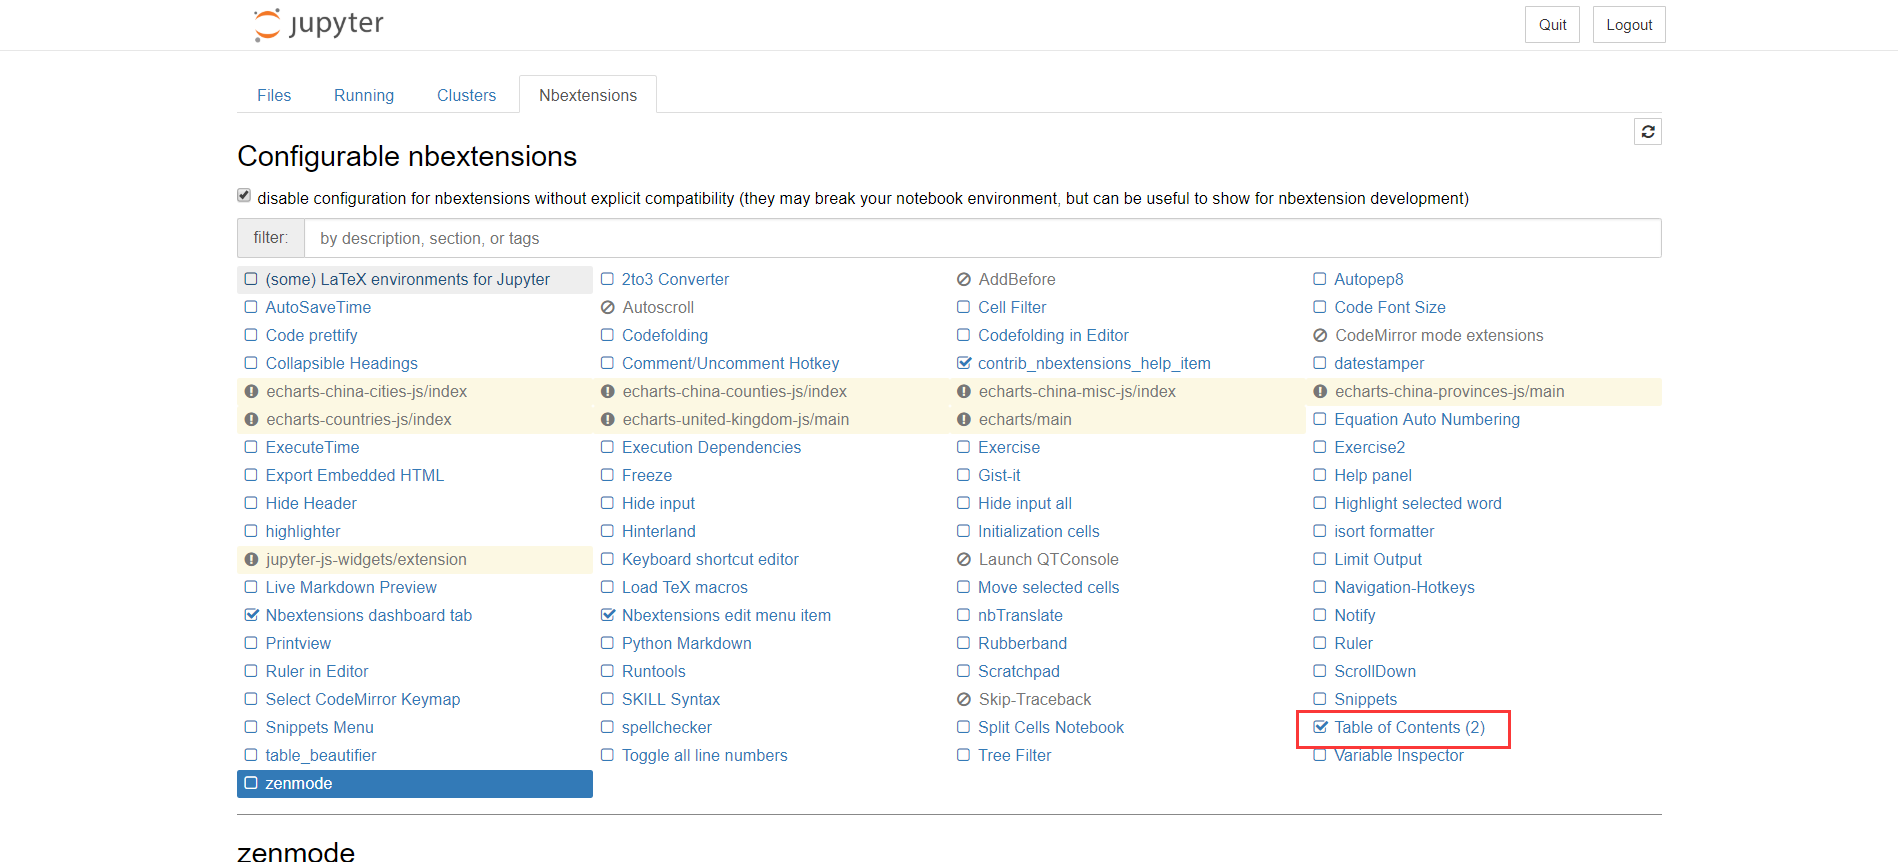Select the Python Markdown extension
The width and height of the screenshot is (1898, 862).
click(687, 644)
